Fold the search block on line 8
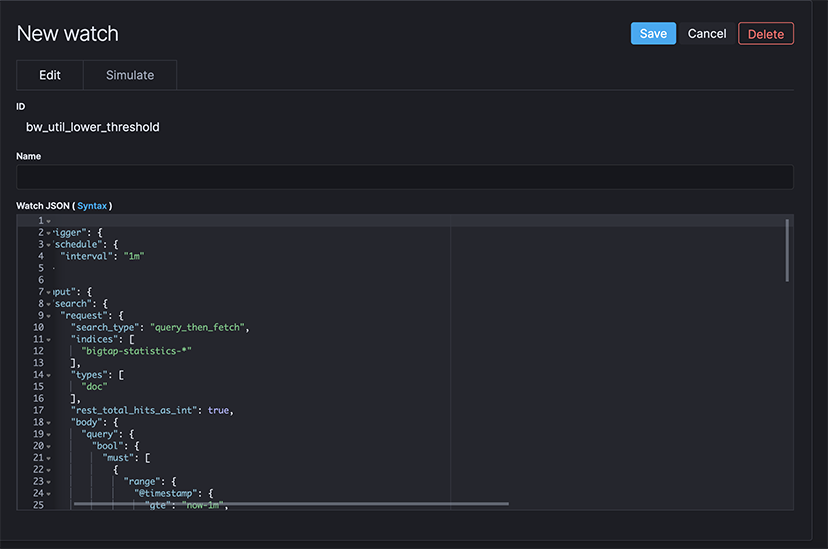 click(49, 304)
